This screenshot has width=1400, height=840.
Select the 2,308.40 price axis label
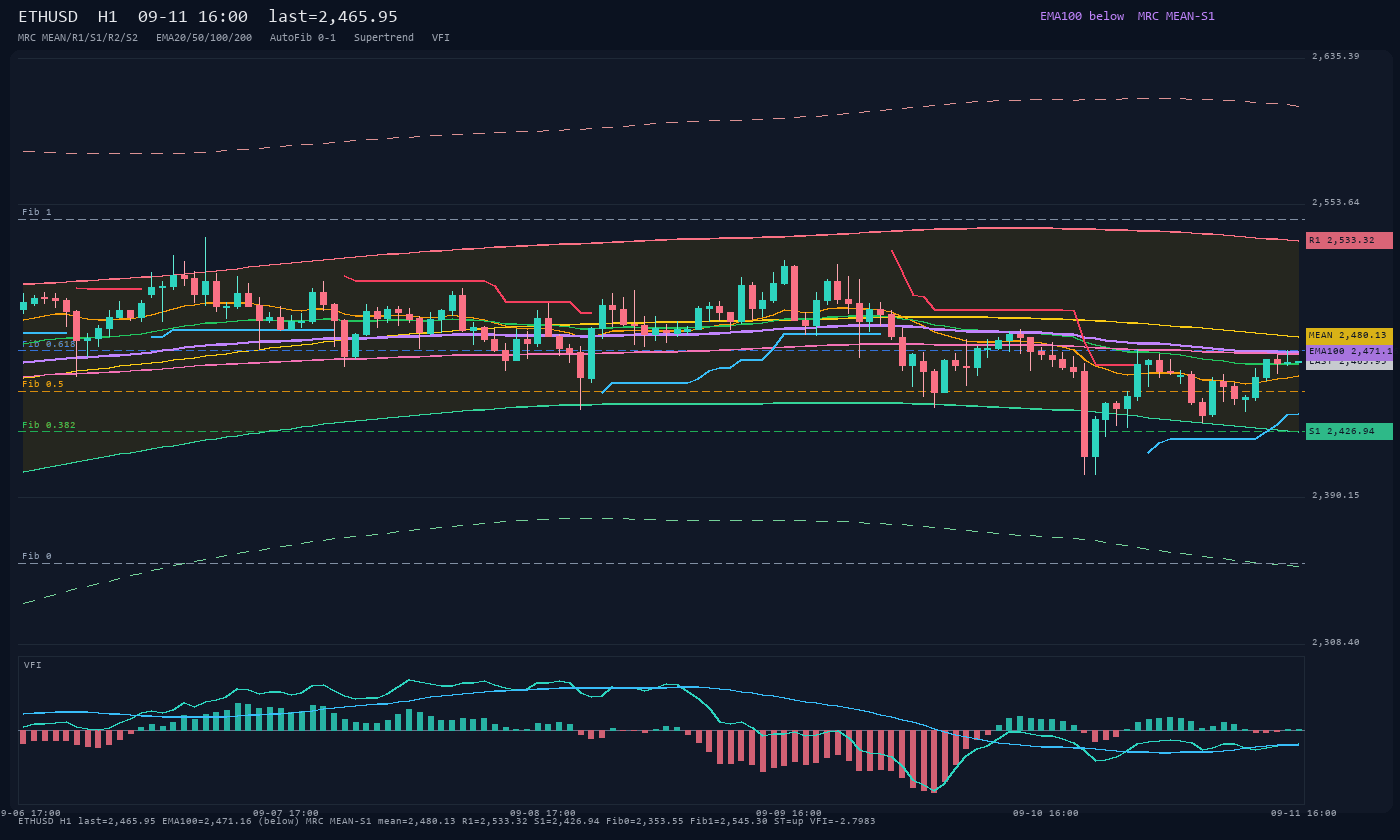[1336, 642]
